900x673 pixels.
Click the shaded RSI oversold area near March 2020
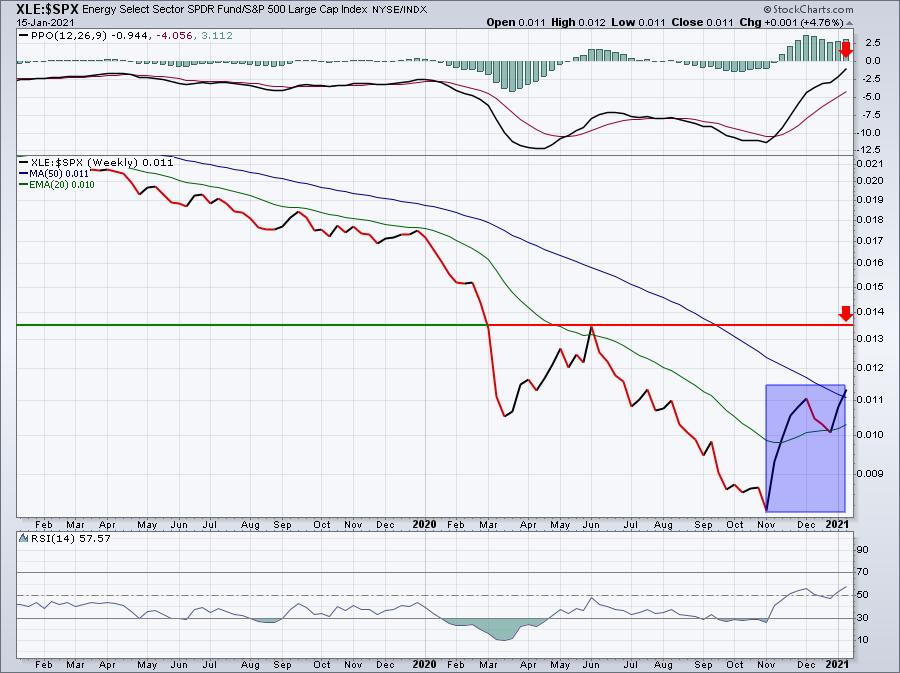500,630
